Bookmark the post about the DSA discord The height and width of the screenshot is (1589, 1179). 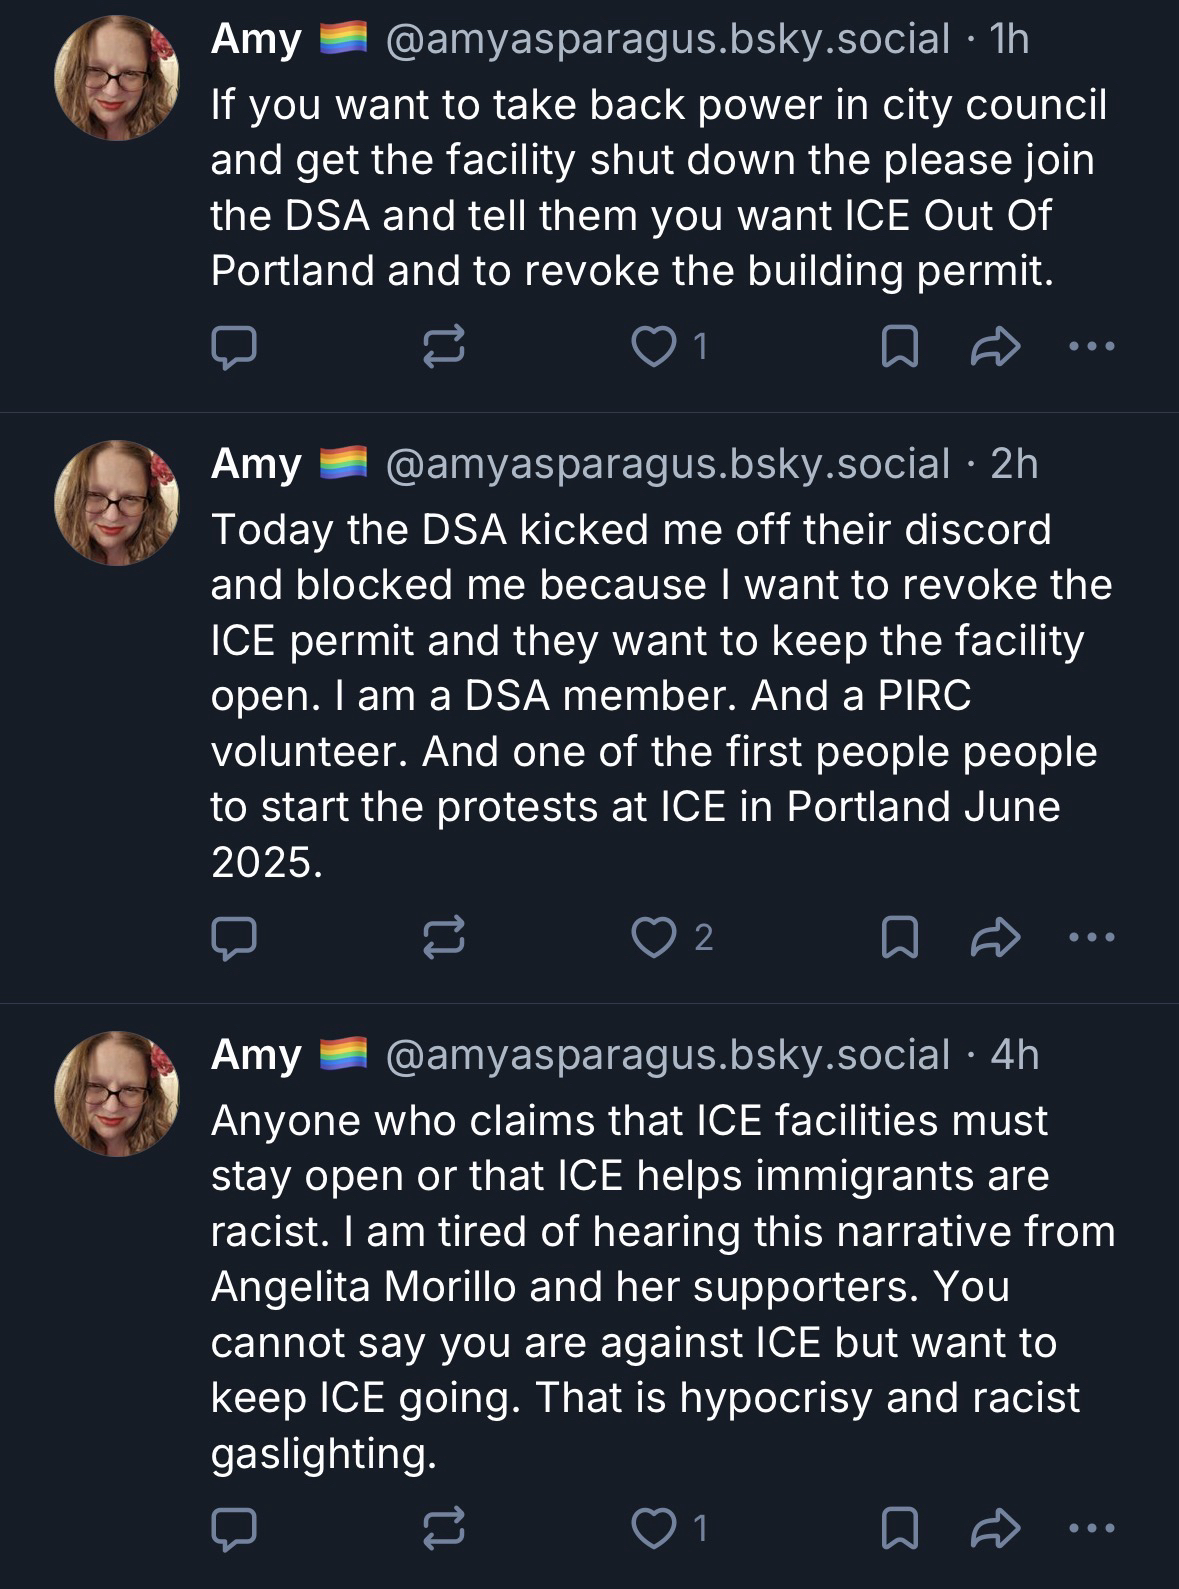899,937
